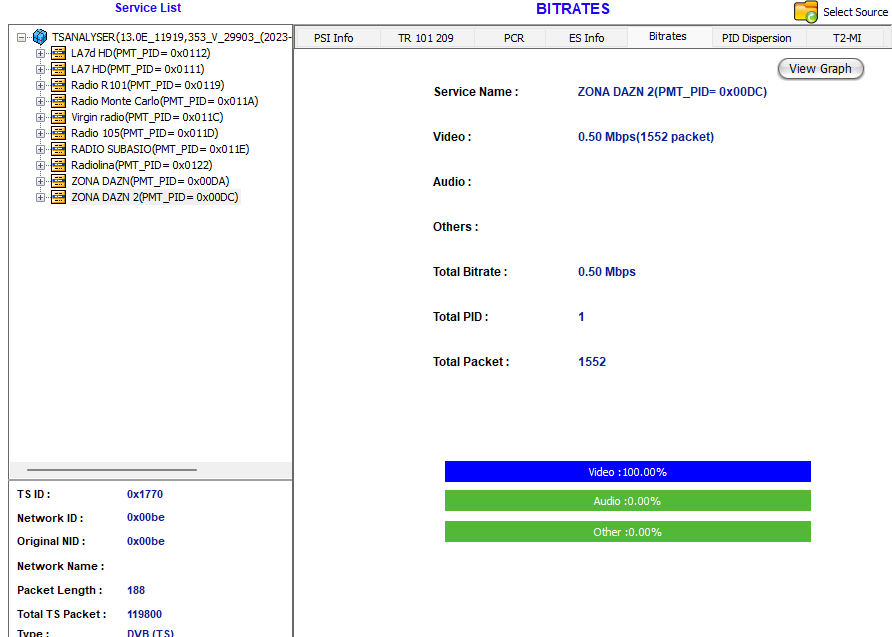Select Radio 105(PMT_PID=0x011D) service

point(144,133)
